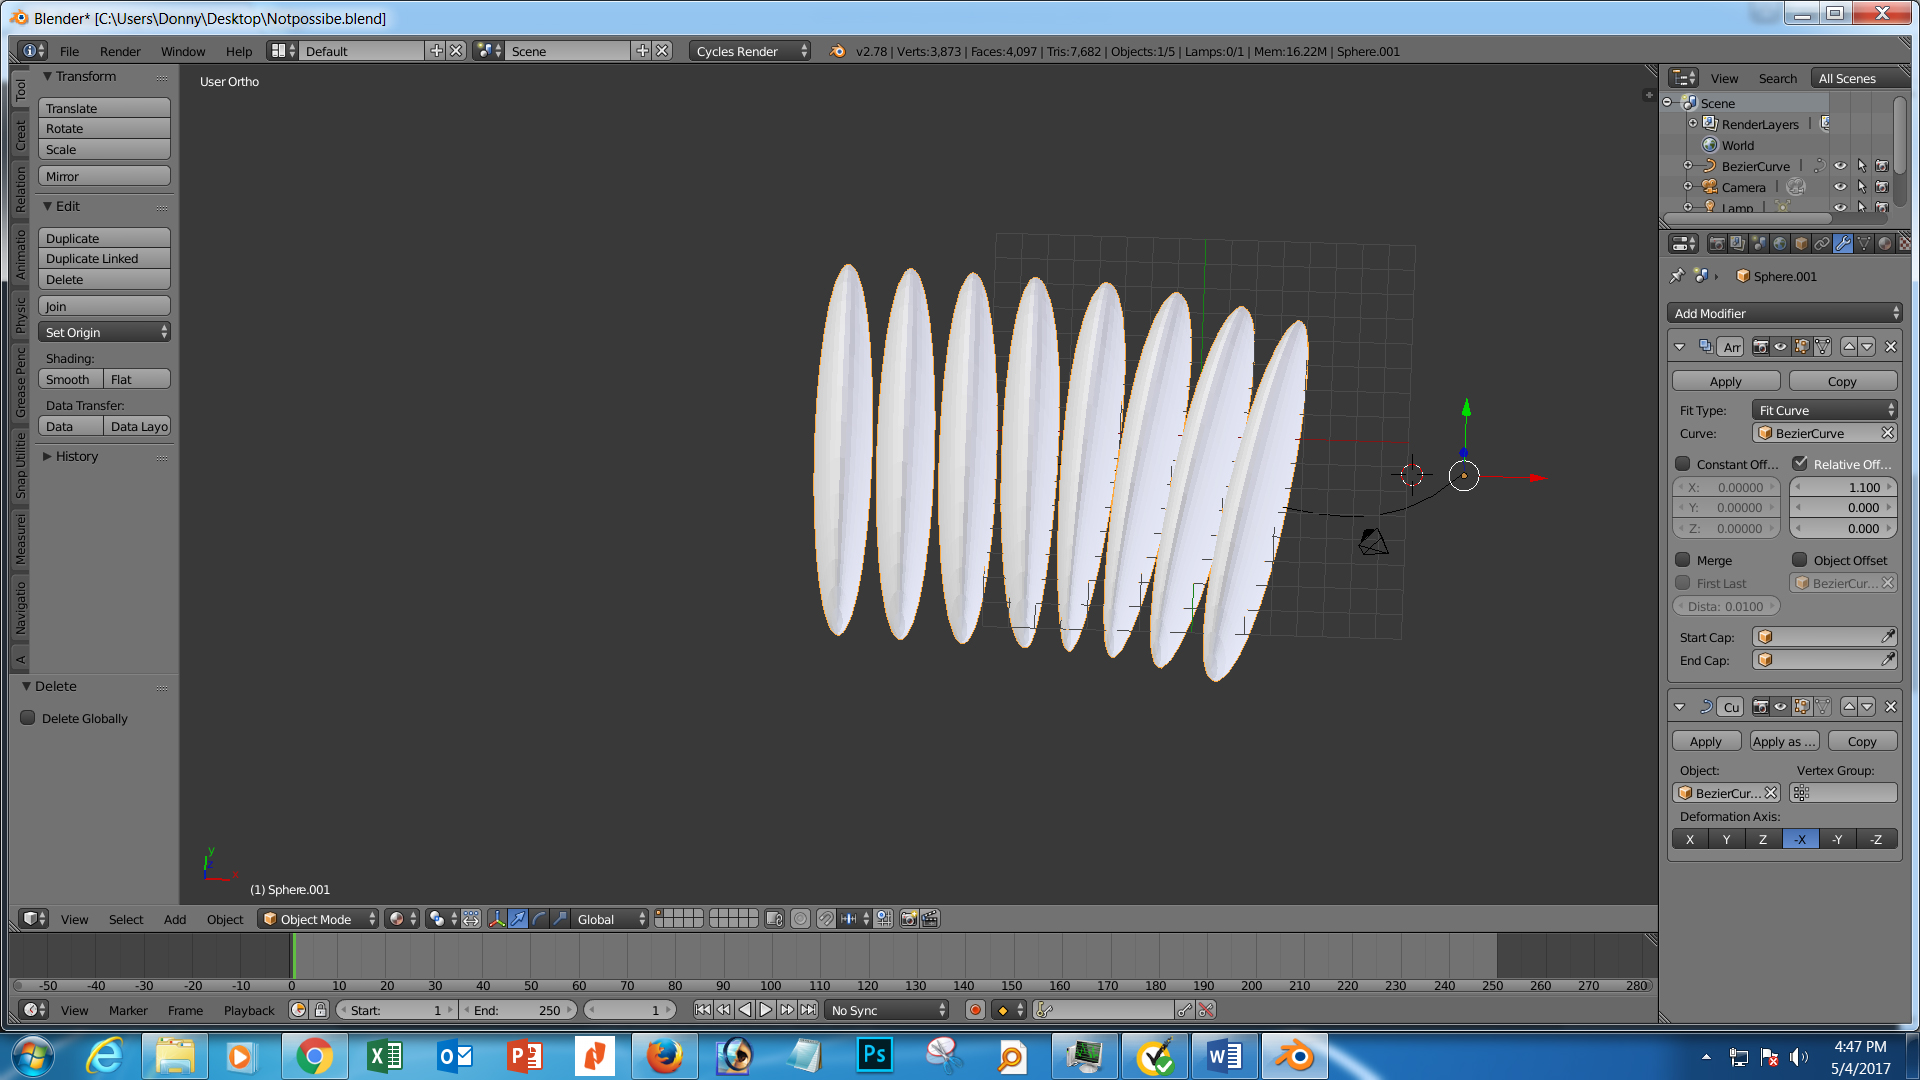Viewport: 1920px width, 1080px height.
Task: Click Copy button on Array modifier
Action: (x=1842, y=381)
